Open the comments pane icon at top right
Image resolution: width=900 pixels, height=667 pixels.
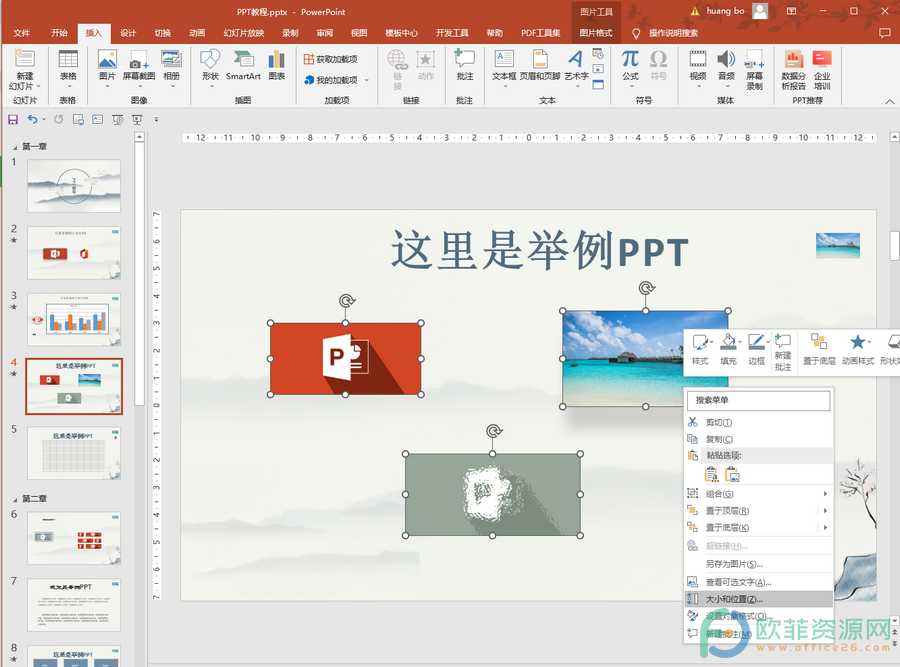885,33
